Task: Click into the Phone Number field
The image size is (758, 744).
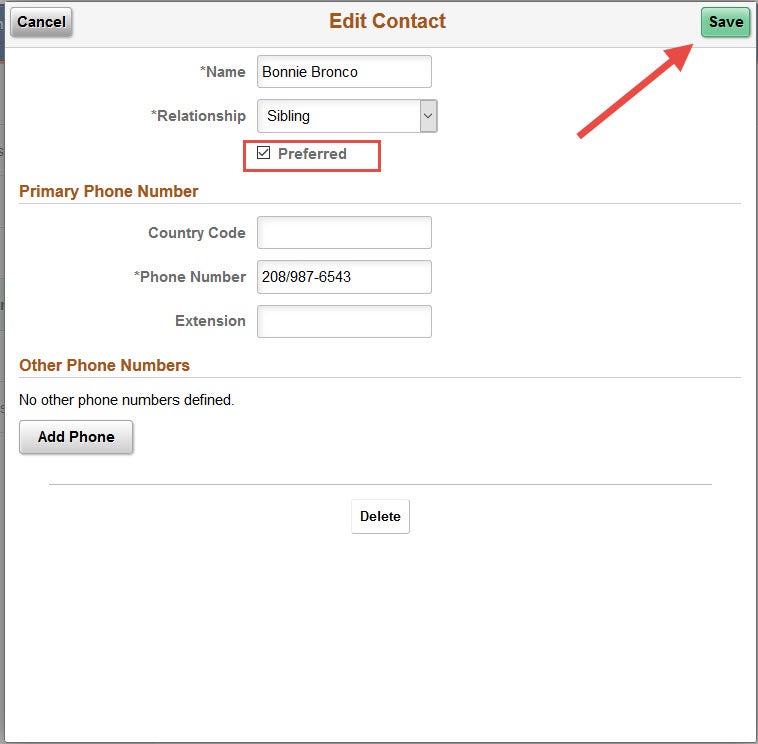Action: click(x=344, y=277)
